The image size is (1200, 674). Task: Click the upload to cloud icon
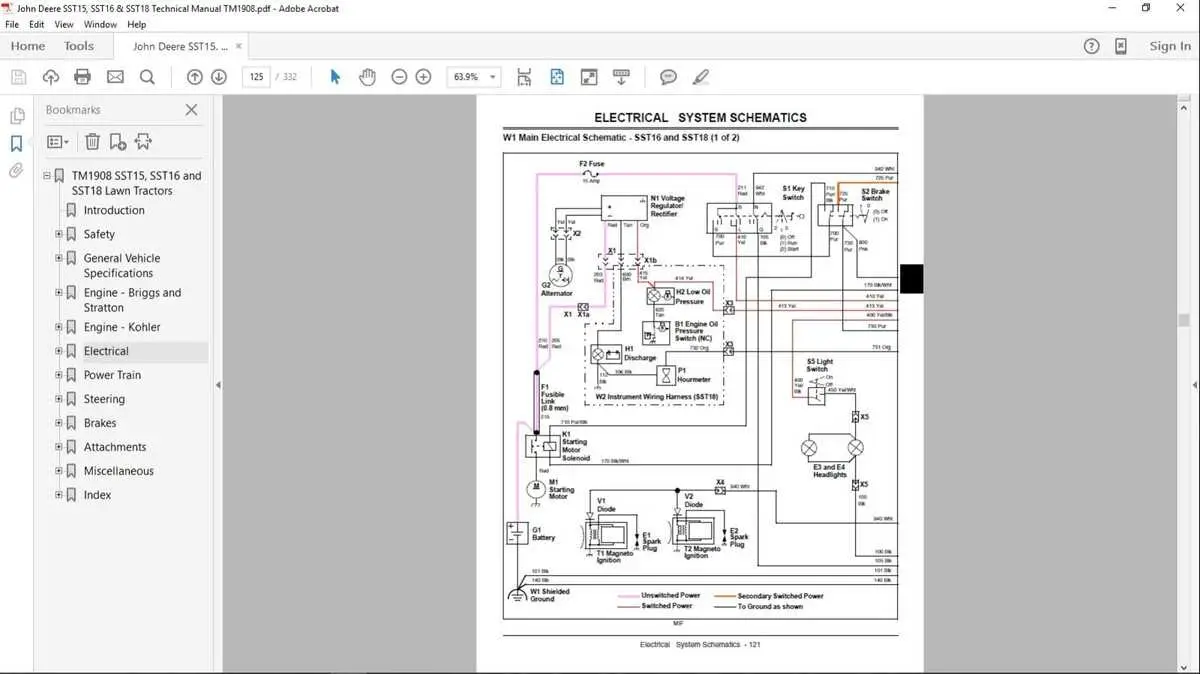click(51, 77)
